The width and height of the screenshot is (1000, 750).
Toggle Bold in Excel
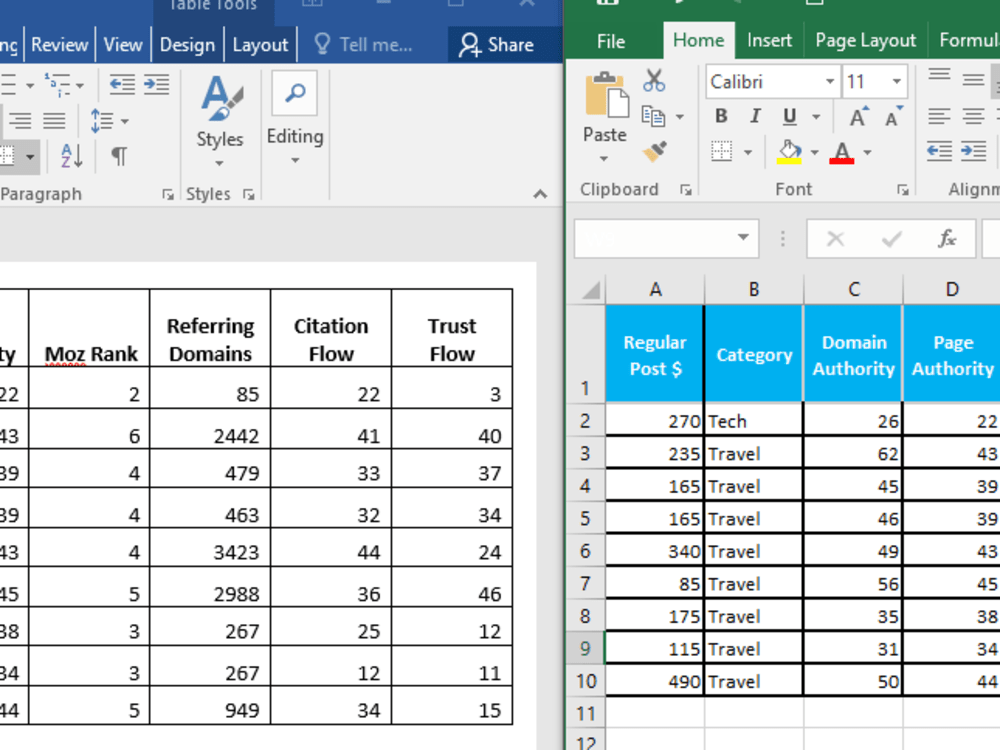[x=721, y=116]
